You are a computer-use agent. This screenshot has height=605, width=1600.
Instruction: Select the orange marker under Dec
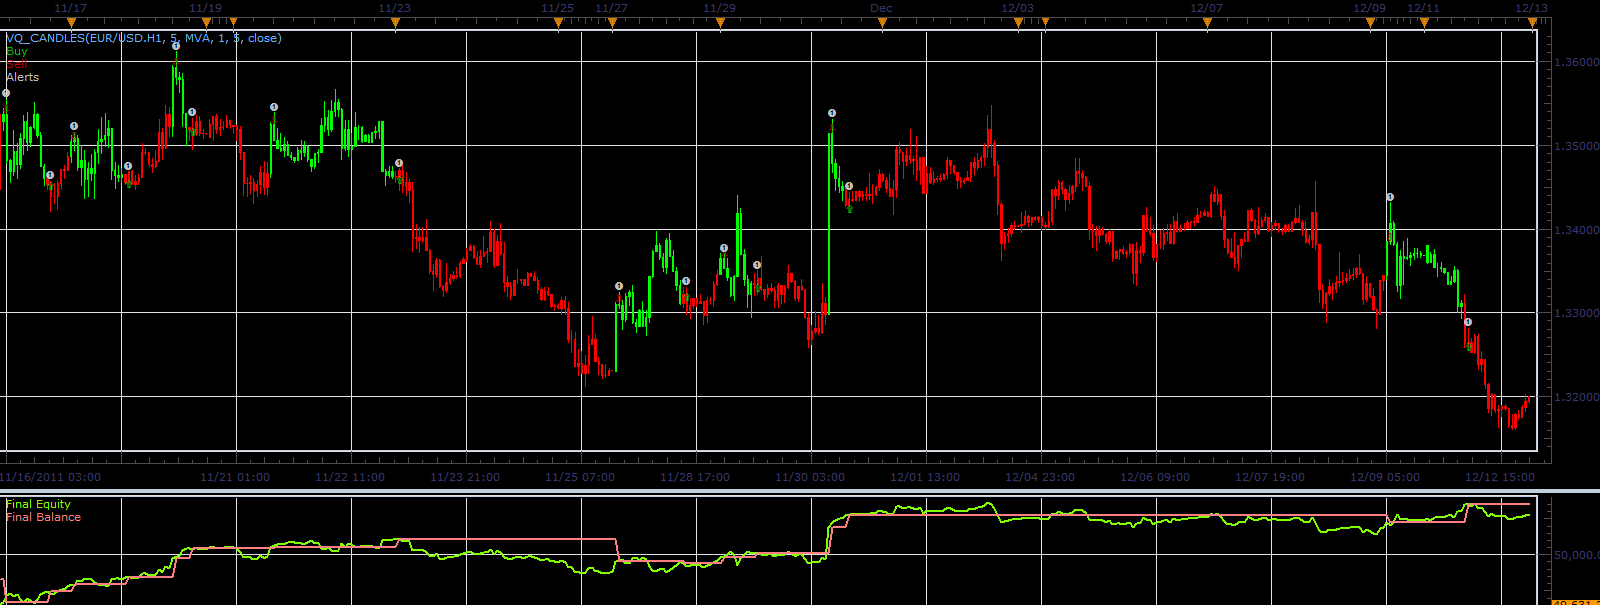pyautogui.click(x=882, y=22)
